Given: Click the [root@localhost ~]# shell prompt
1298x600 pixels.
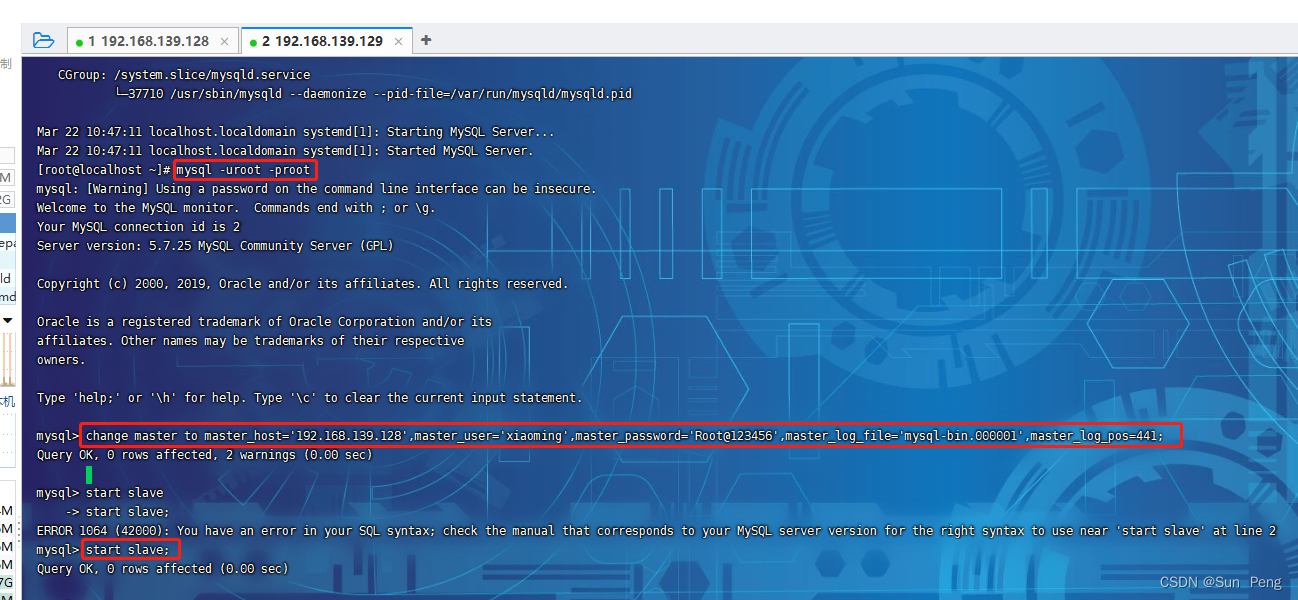Looking at the screenshot, I should (x=103, y=170).
